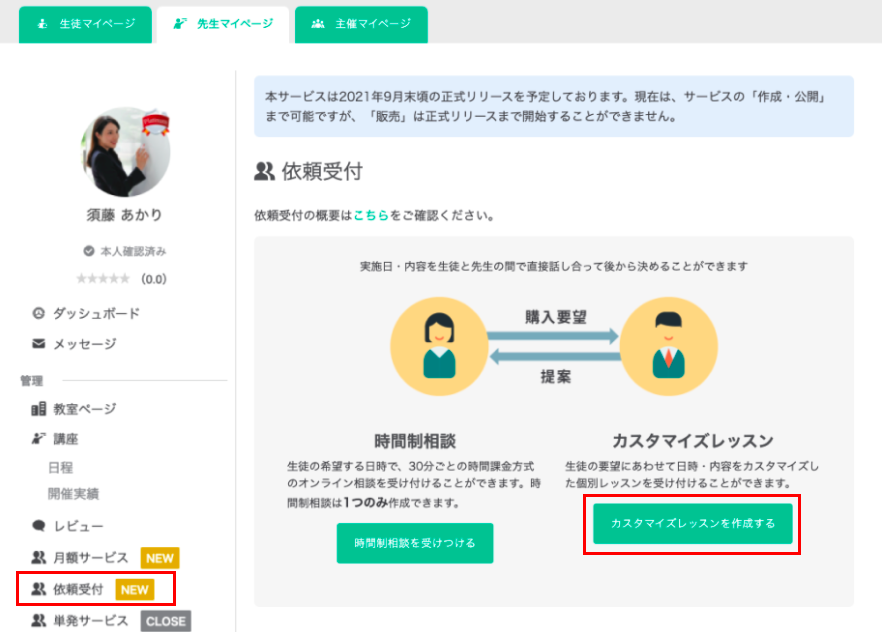
Task: Click the NEW badge beside 依頼受付
Action: pyautogui.click(x=134, y=590)
